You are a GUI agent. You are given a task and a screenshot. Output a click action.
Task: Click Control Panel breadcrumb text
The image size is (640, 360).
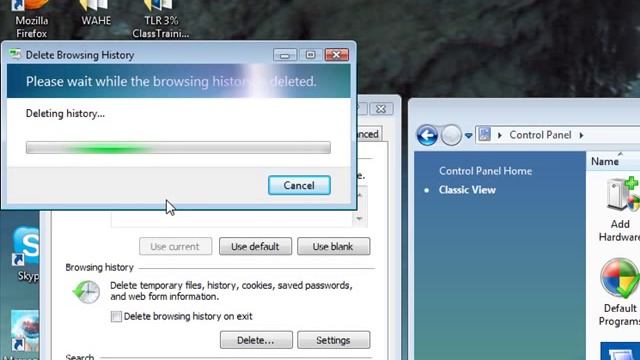[x=540, y=135]
